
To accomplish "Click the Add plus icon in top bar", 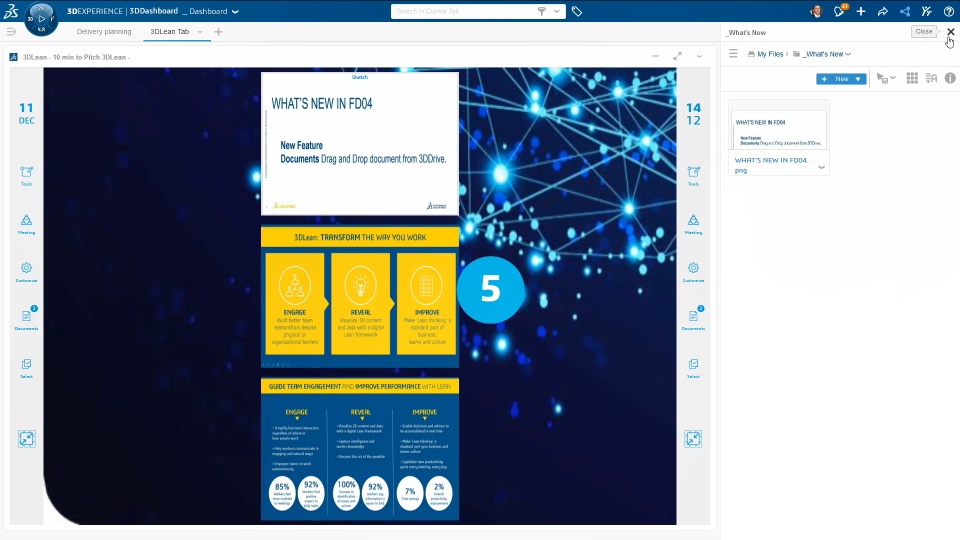I will click(861, 11).
